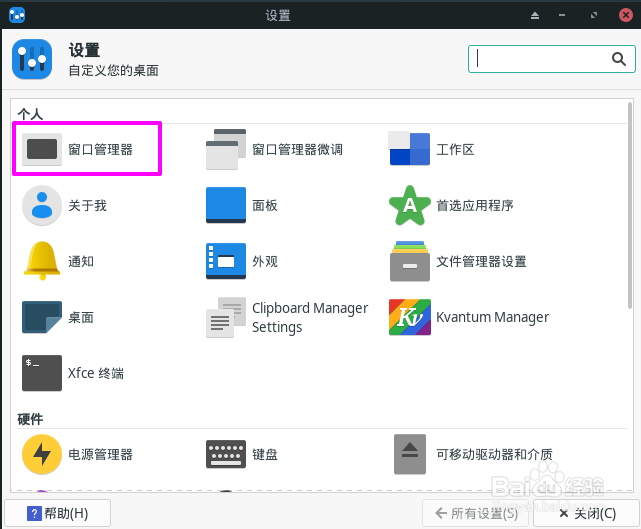Open the 面板 panel icon
Screen dimensions: 641x529
tap(226, 205)
